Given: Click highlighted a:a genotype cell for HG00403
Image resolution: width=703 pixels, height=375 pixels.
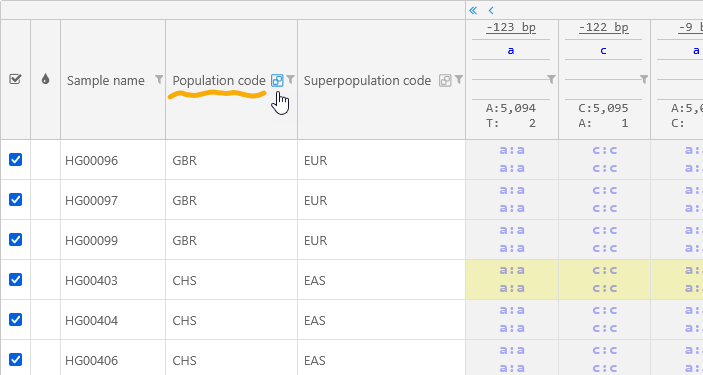Looking at the screenshot, I should (x=512, y=279).
